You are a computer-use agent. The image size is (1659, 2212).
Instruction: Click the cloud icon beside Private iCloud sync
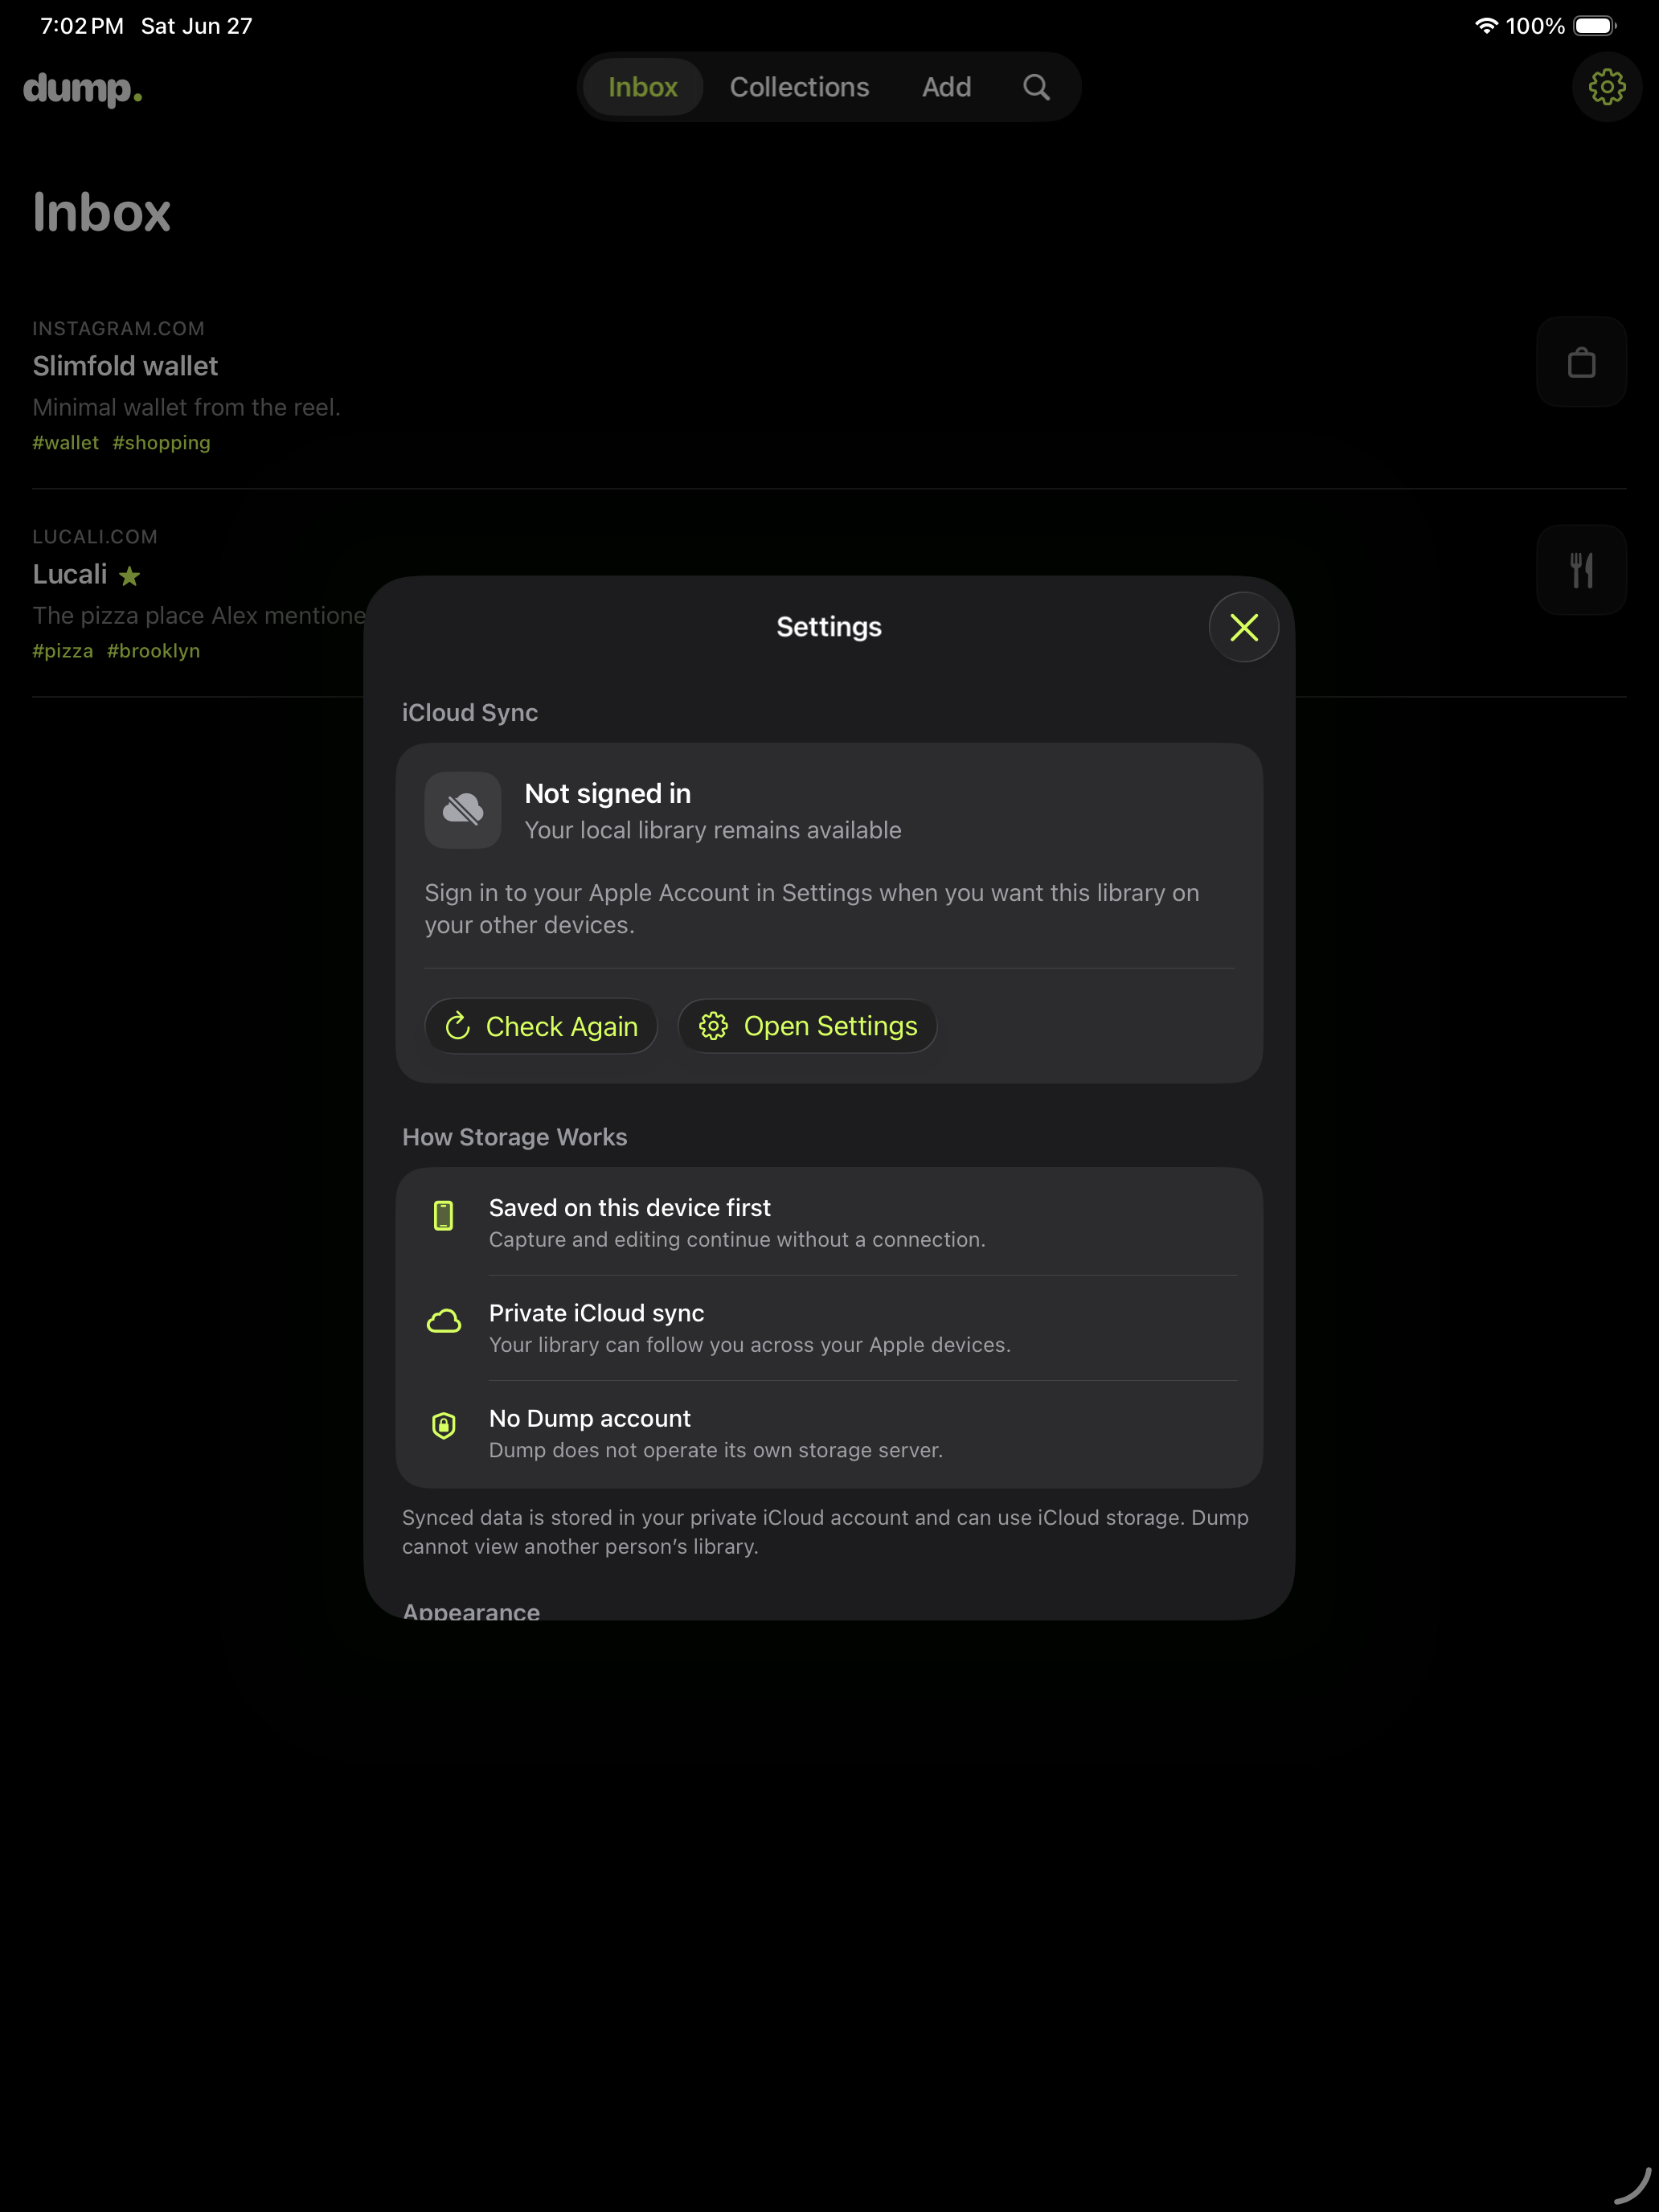(x=444, y=1321)
